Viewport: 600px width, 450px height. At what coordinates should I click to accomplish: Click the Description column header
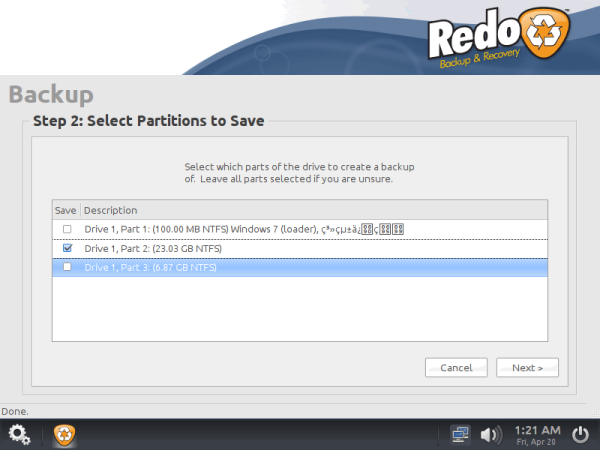(314, 210)
